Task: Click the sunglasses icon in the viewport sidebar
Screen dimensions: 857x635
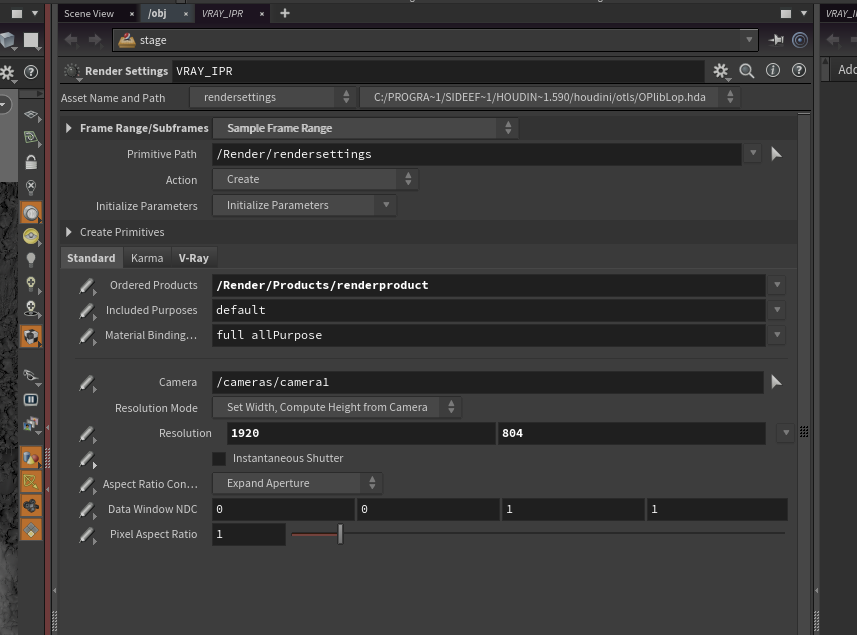Action: coord(31,375)
